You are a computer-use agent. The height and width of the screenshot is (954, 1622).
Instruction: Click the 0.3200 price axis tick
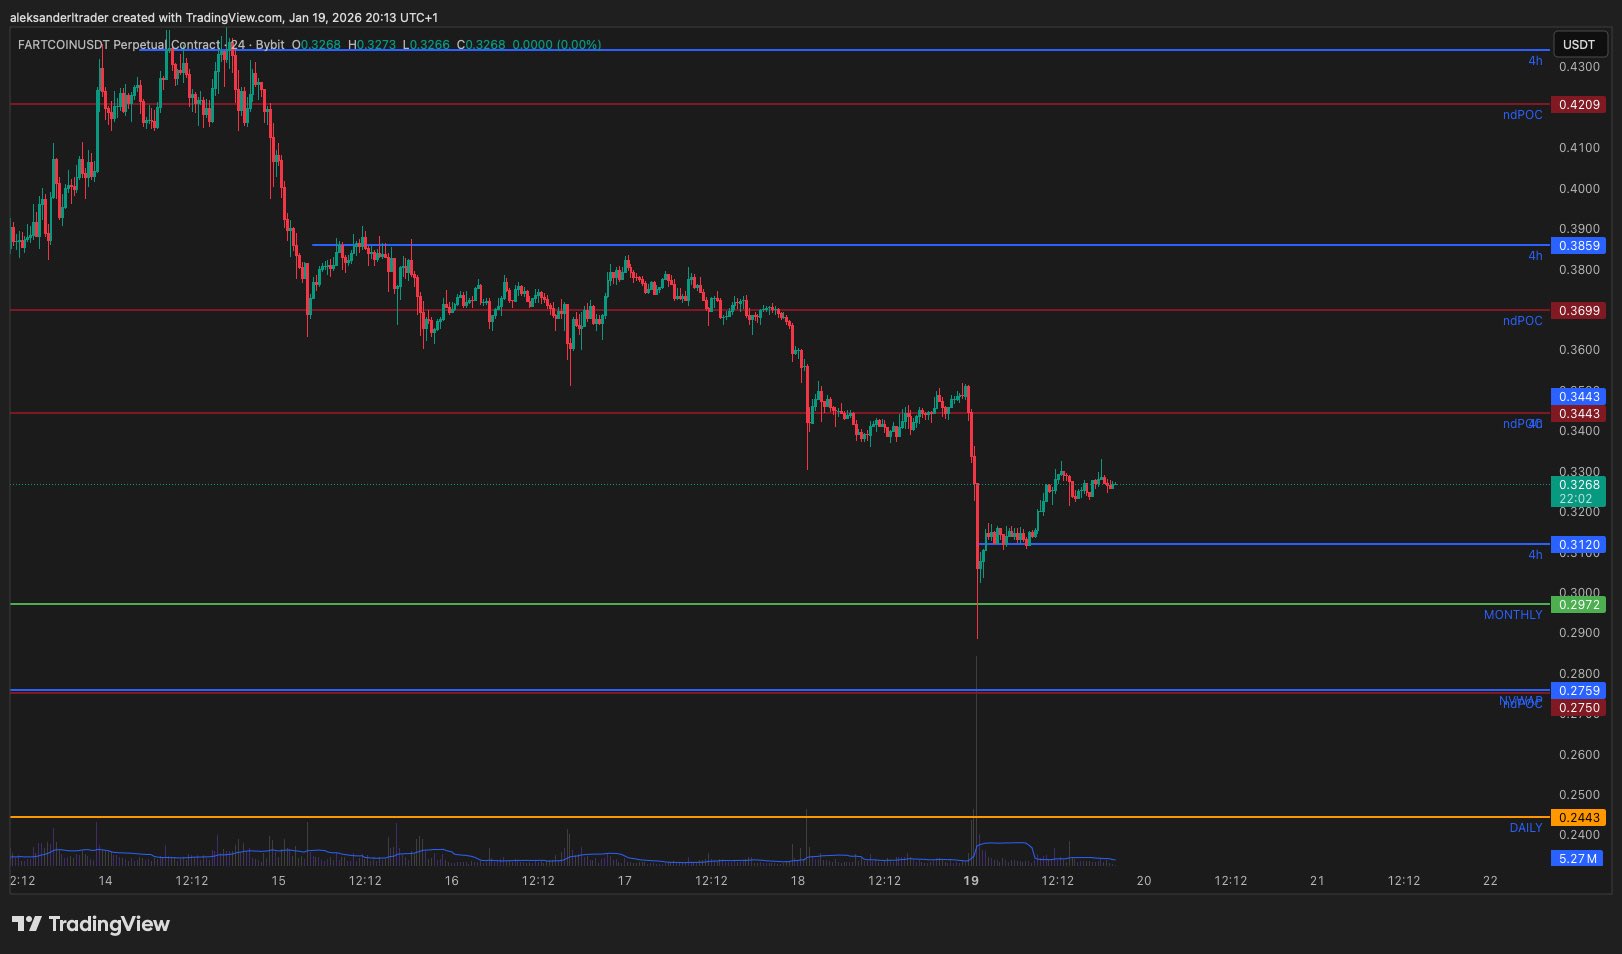(x=1579, y=512)
